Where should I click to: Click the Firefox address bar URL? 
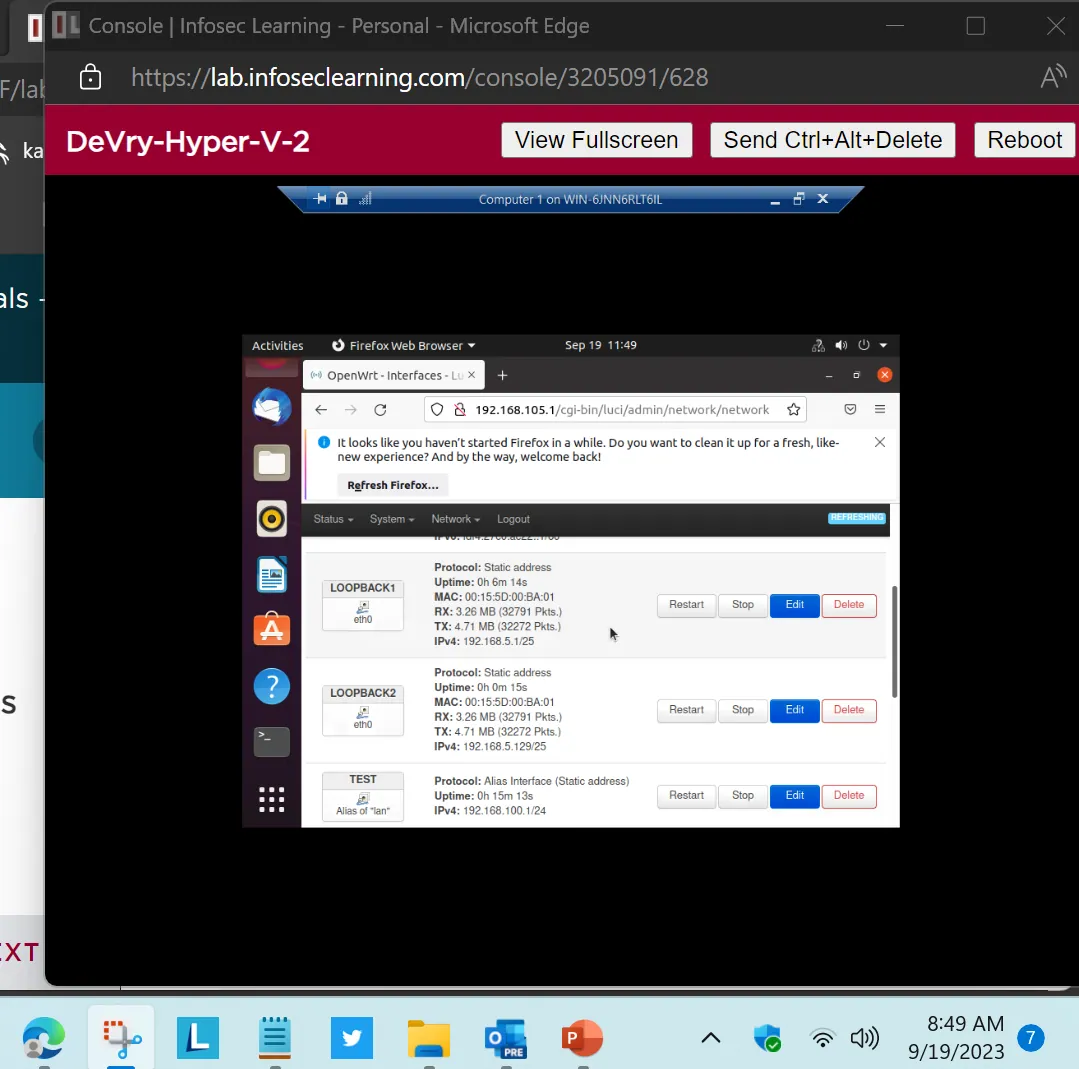[x=621, y=410]
